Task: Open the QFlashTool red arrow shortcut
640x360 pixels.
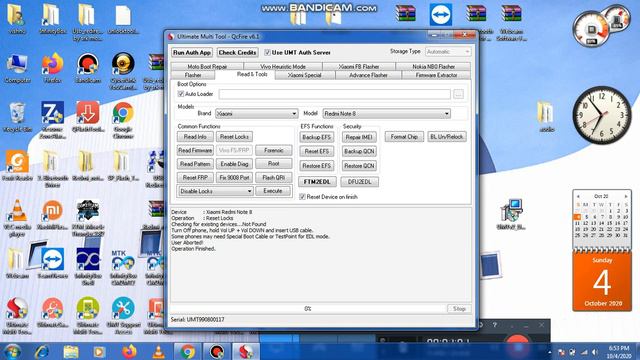Action: point(88,118)
